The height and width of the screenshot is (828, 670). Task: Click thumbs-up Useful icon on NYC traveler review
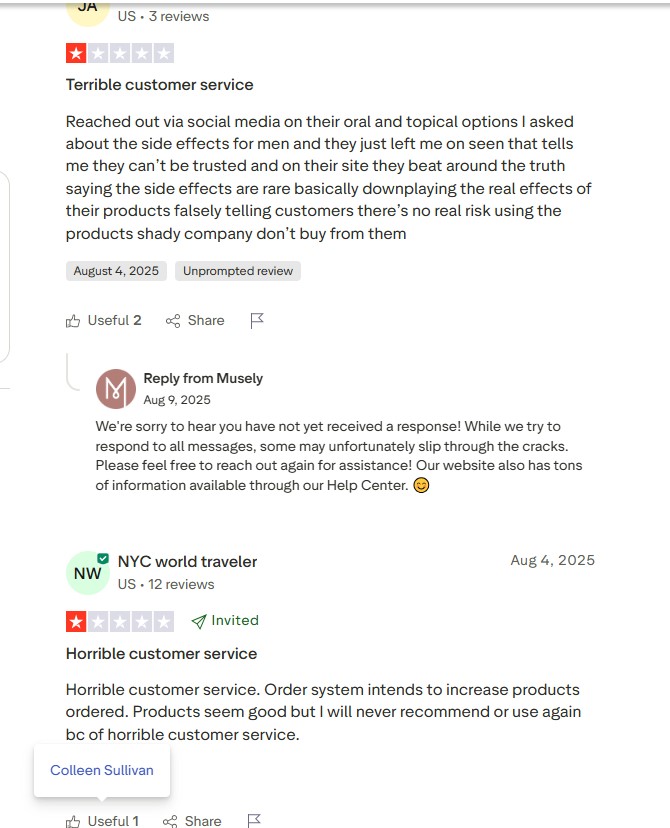(73, 821)
